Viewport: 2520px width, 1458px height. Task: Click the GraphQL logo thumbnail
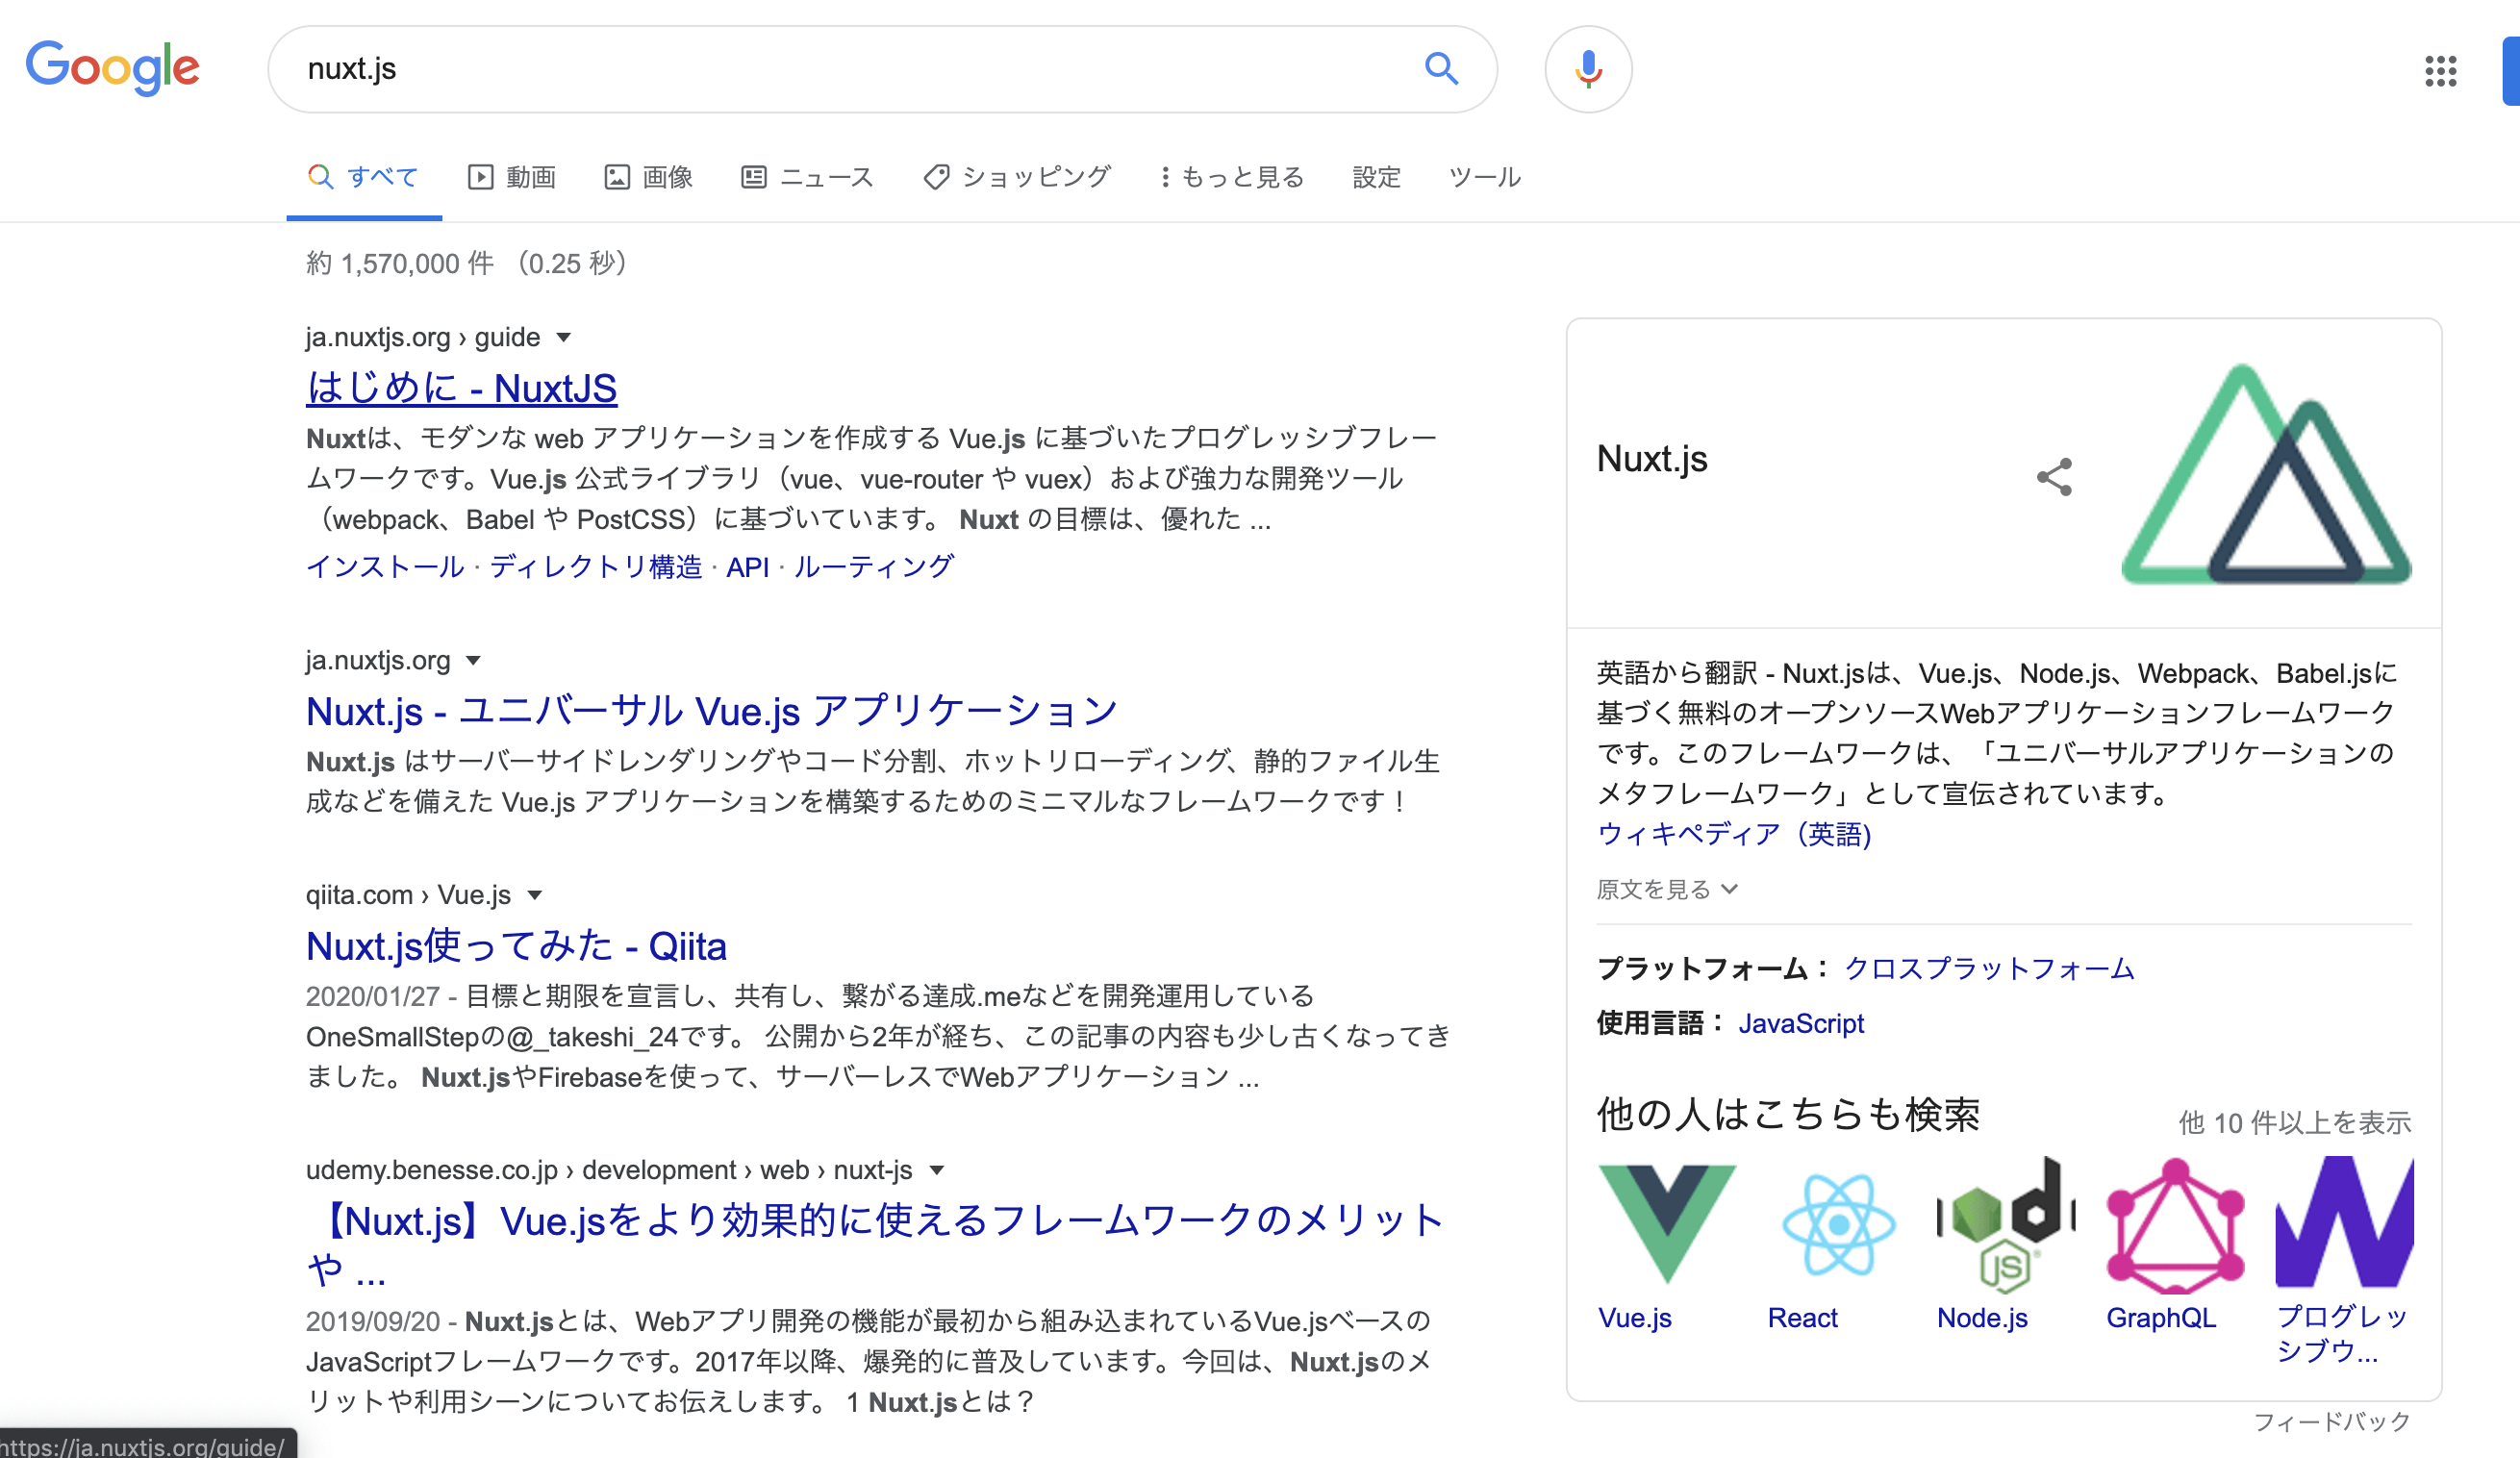coord(2174,1222)
